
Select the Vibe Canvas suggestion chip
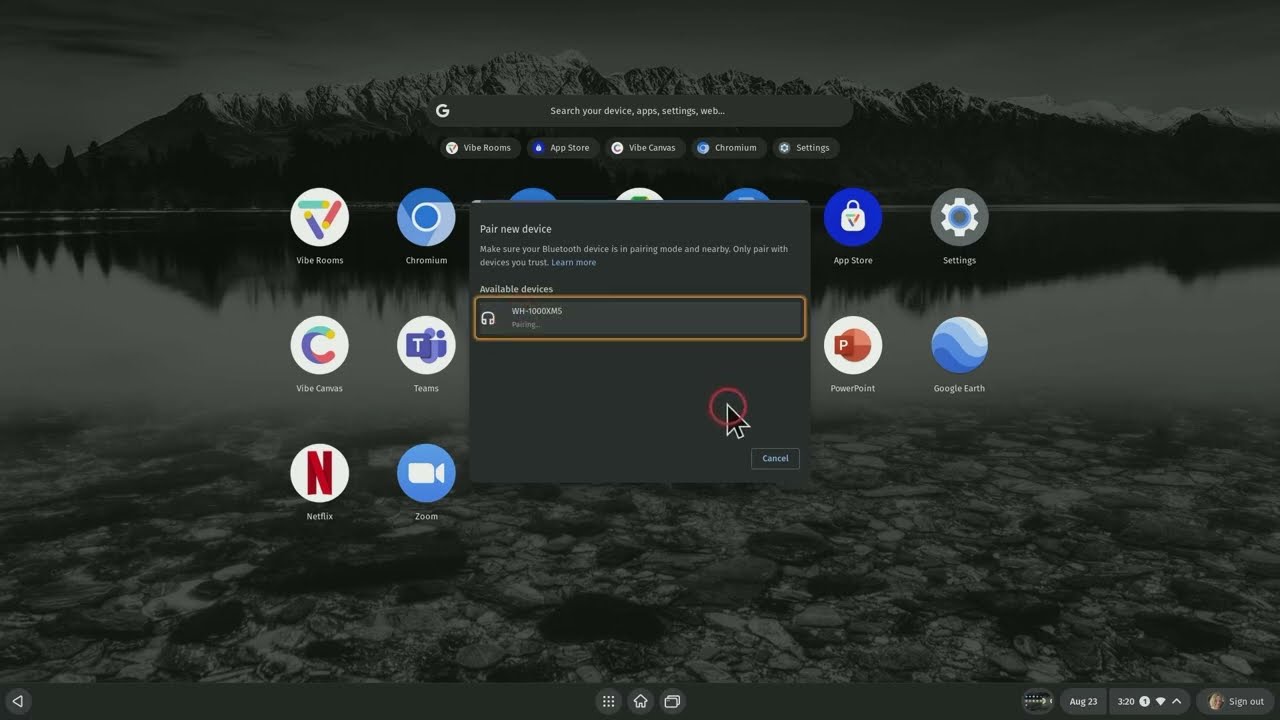[644, 148]
